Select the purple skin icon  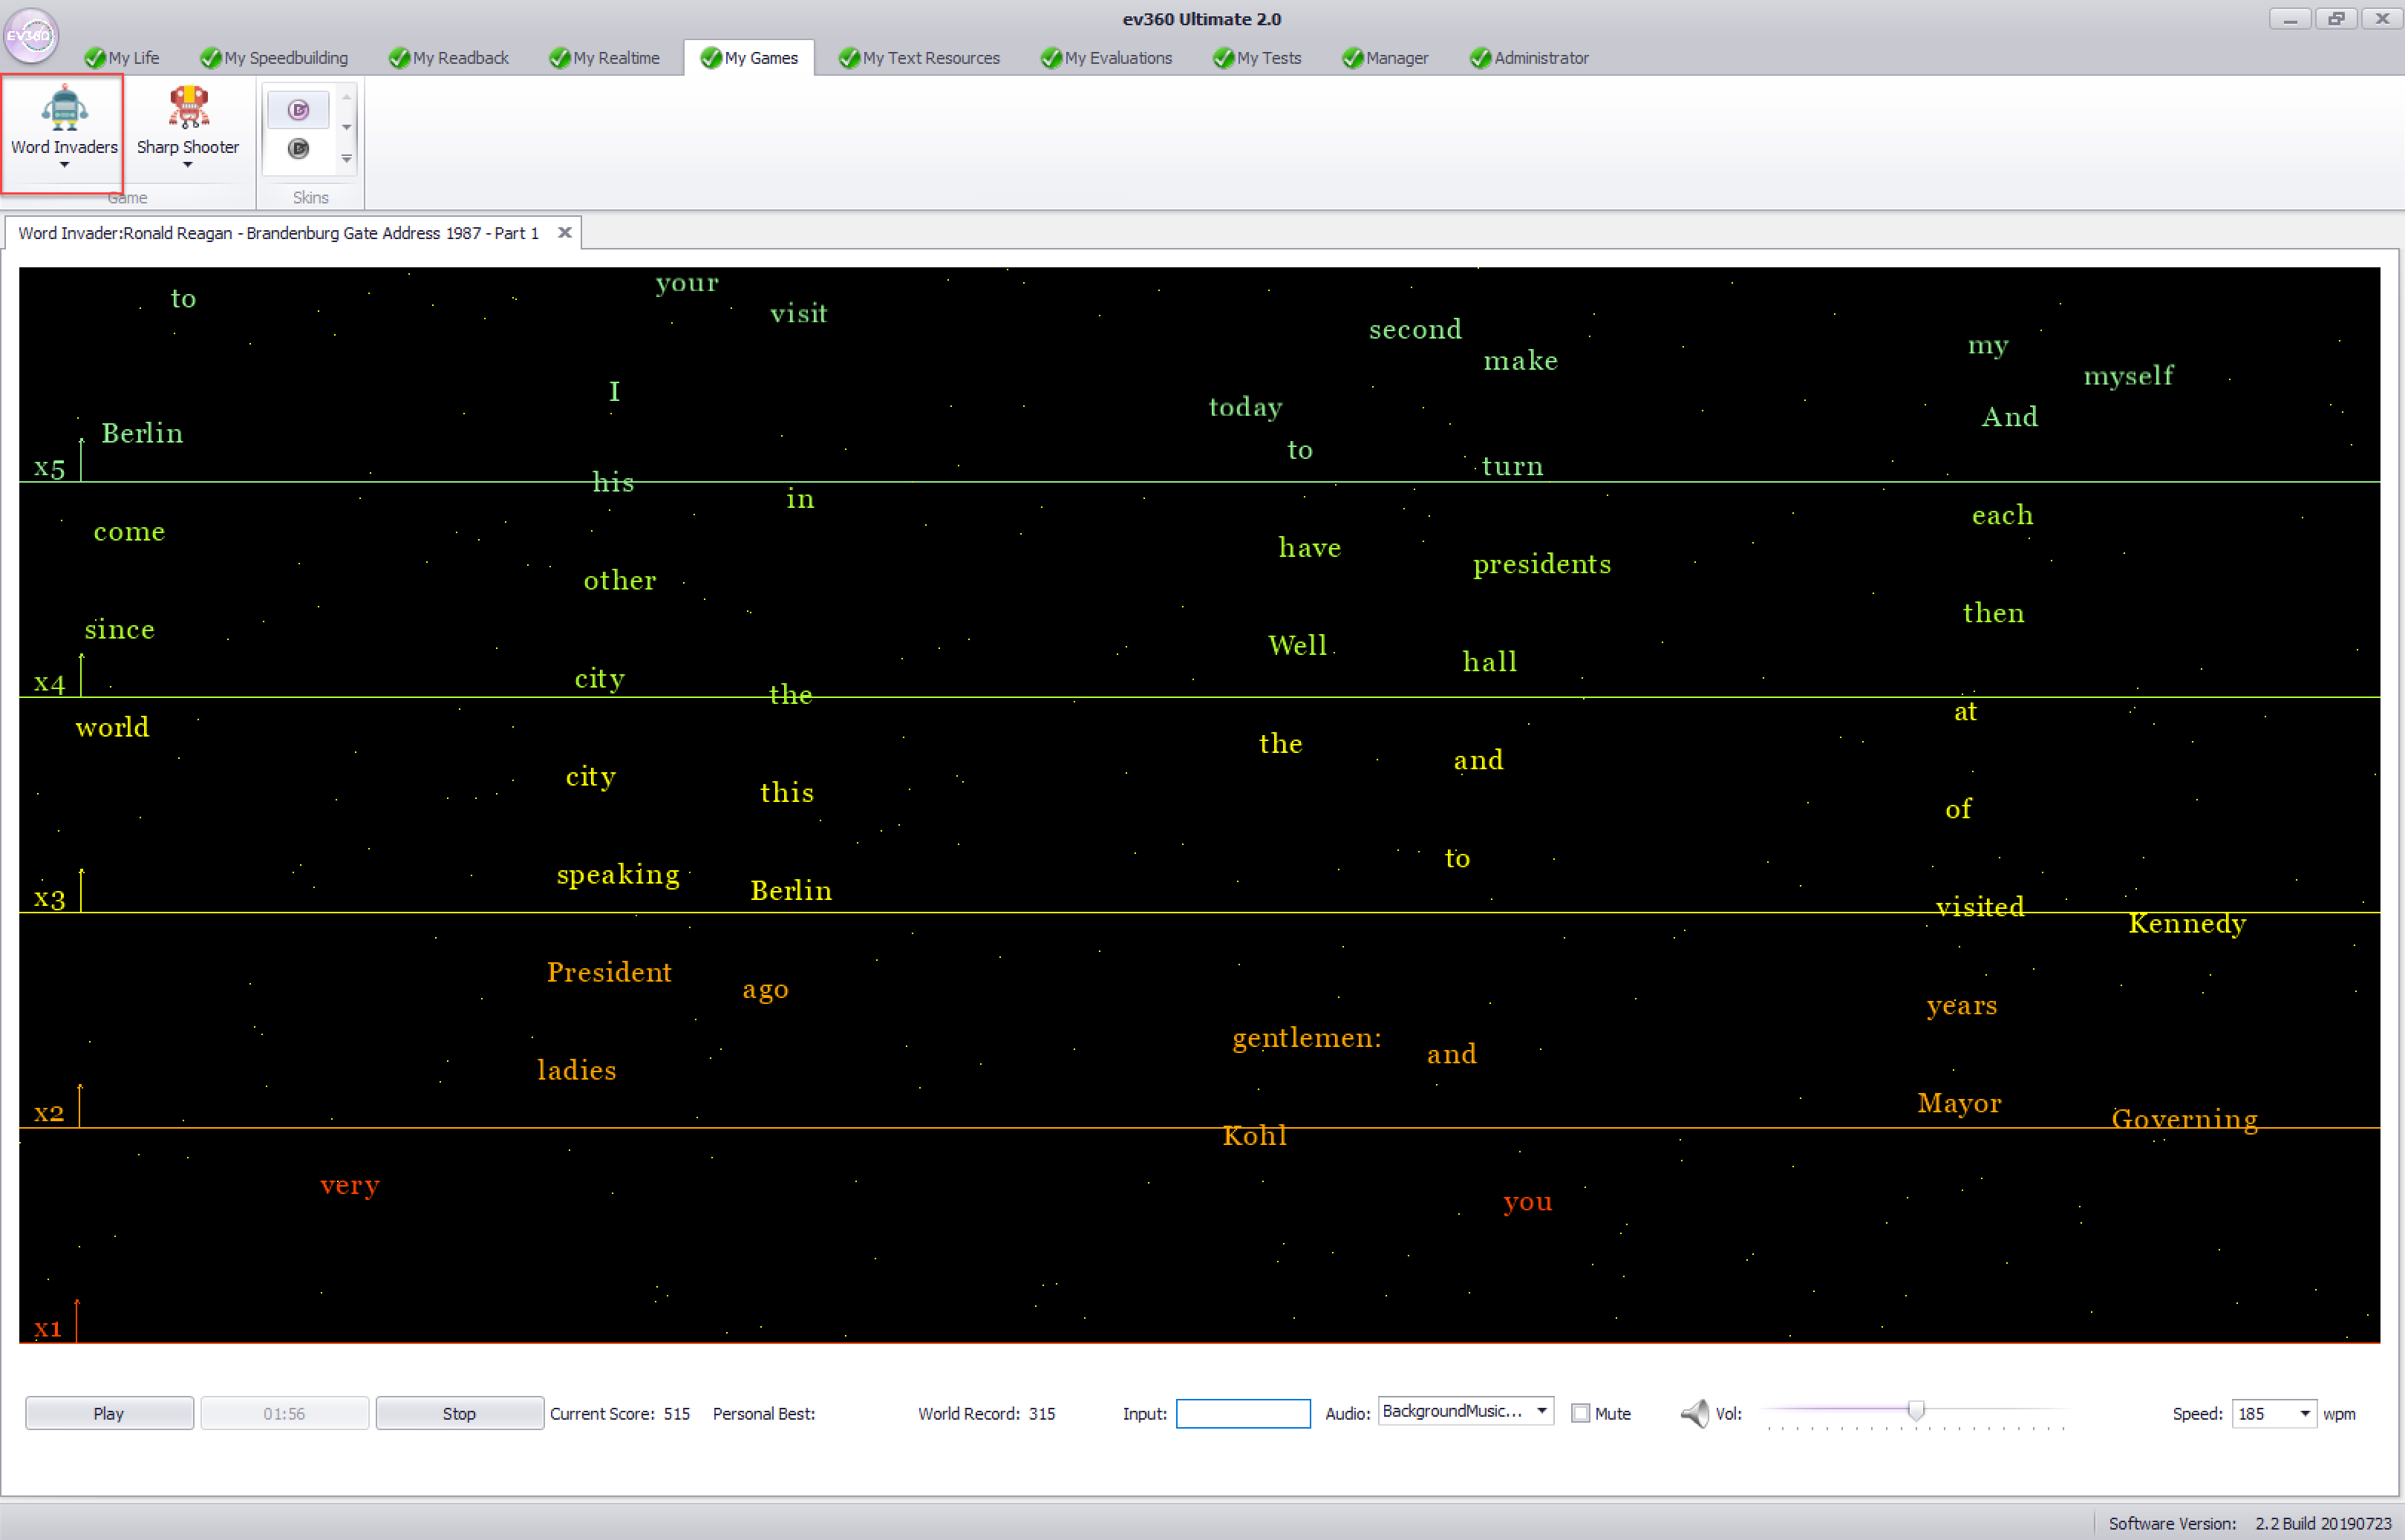pos(298,110)
